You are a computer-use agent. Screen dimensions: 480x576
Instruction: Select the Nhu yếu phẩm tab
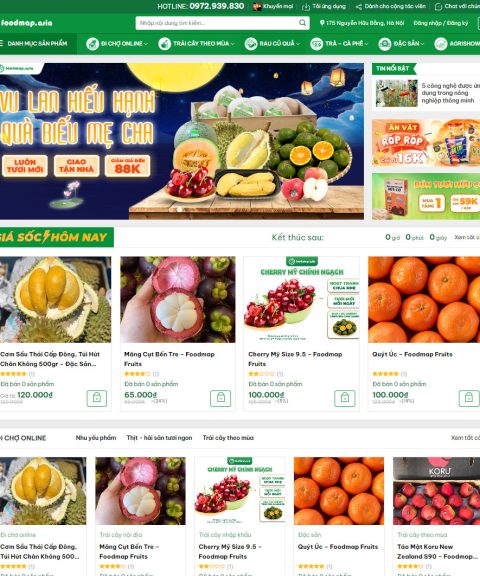[96, 438]
